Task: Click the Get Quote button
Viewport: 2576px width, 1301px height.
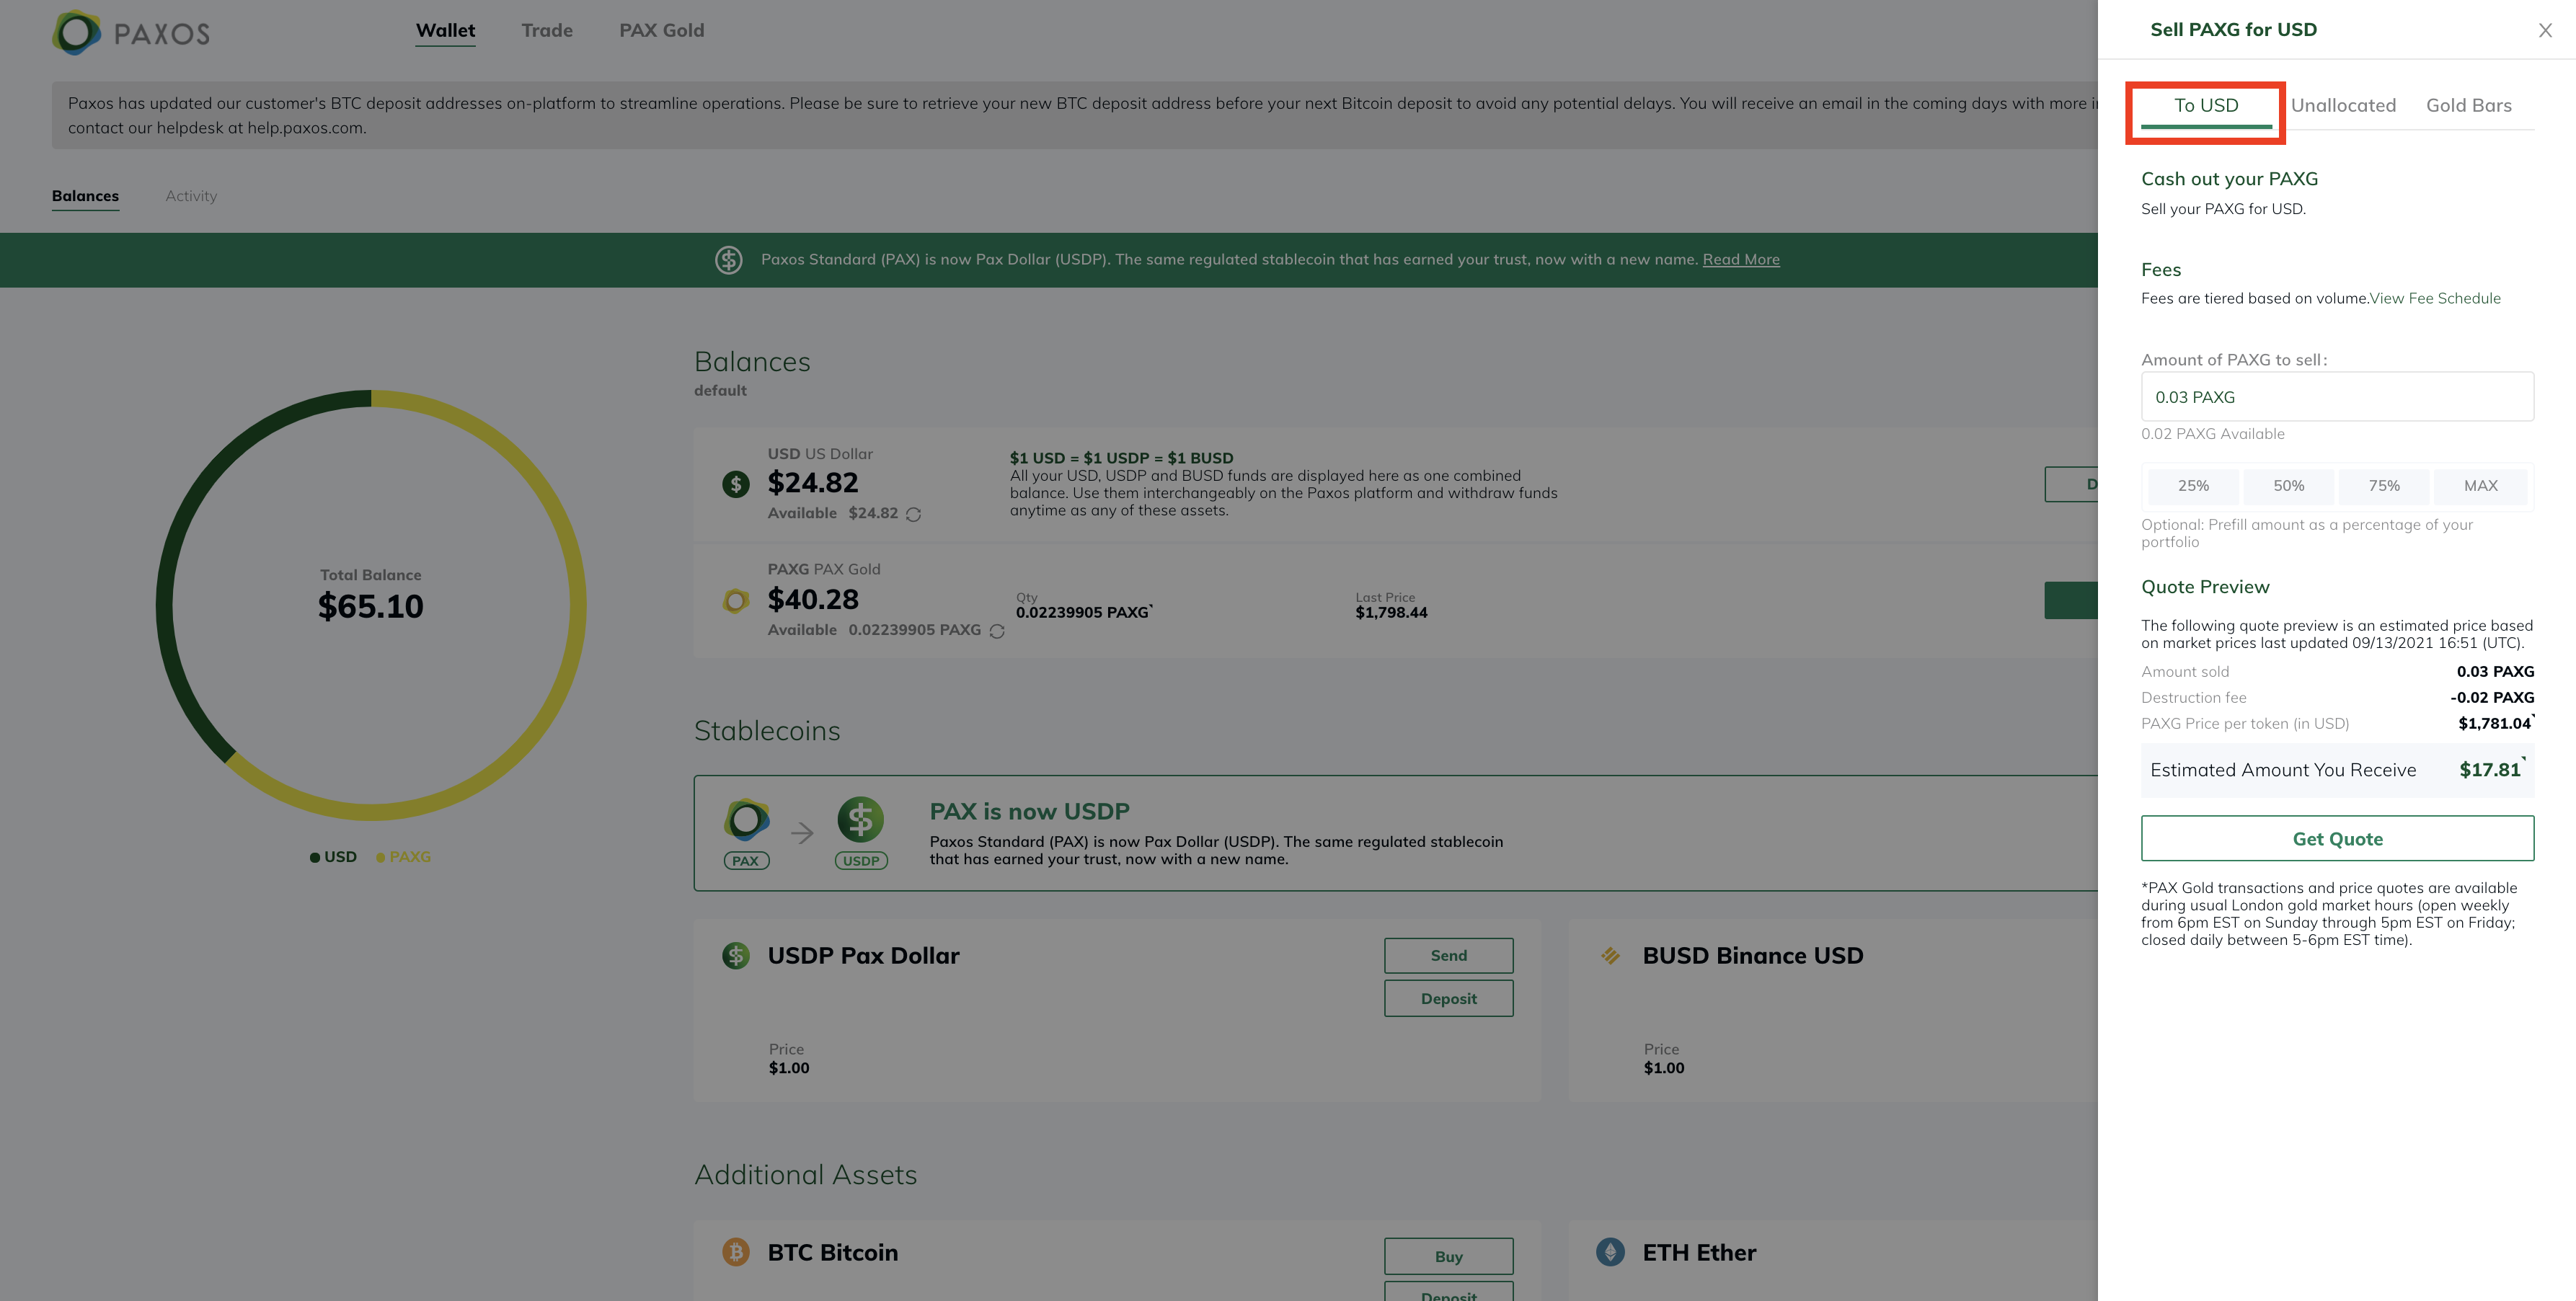Action: pyautogui.click(x=2338, y=839)
